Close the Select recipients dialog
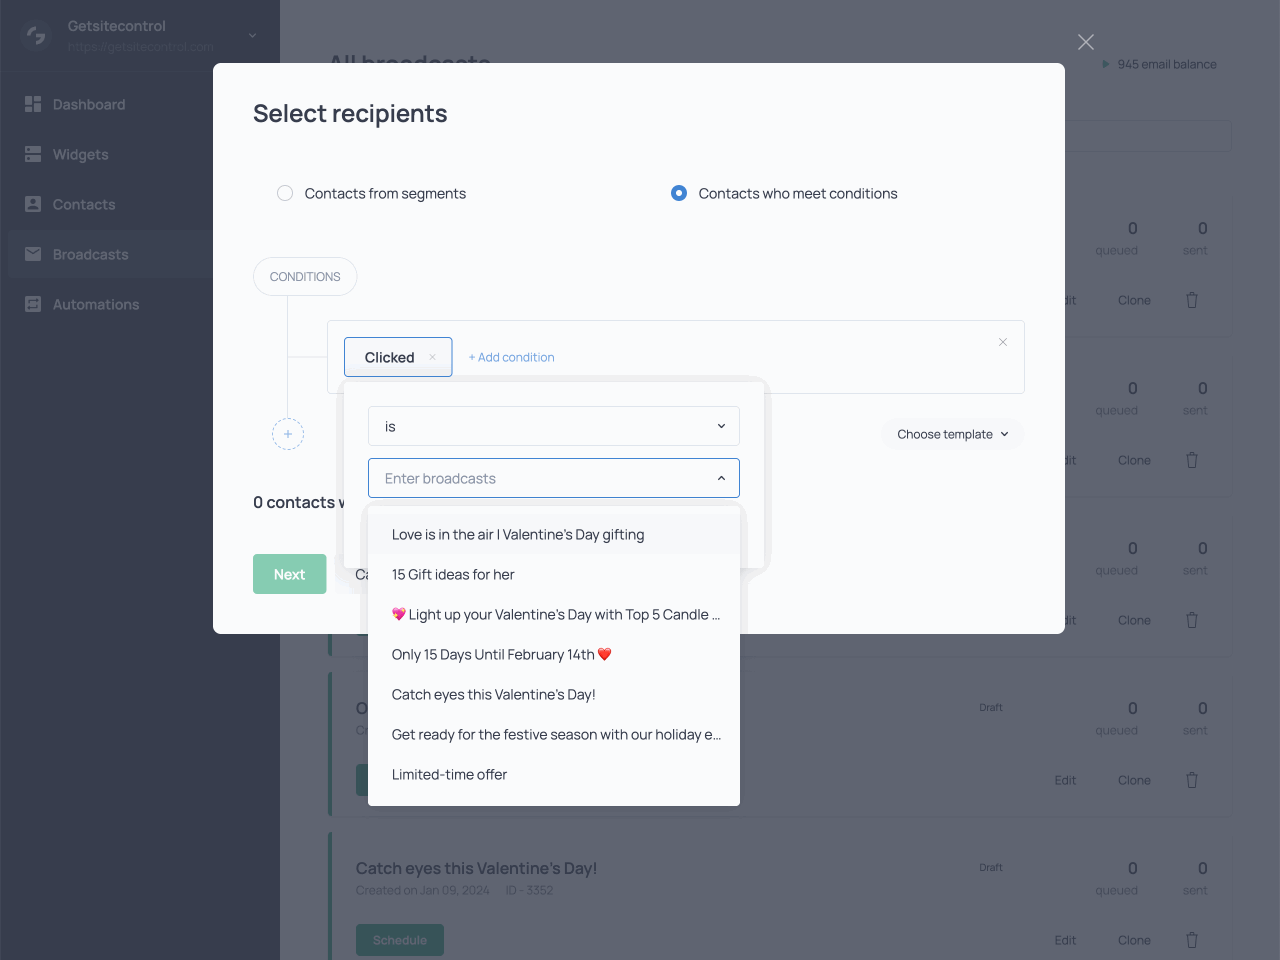1280x960 pixels. (1086, 42)
